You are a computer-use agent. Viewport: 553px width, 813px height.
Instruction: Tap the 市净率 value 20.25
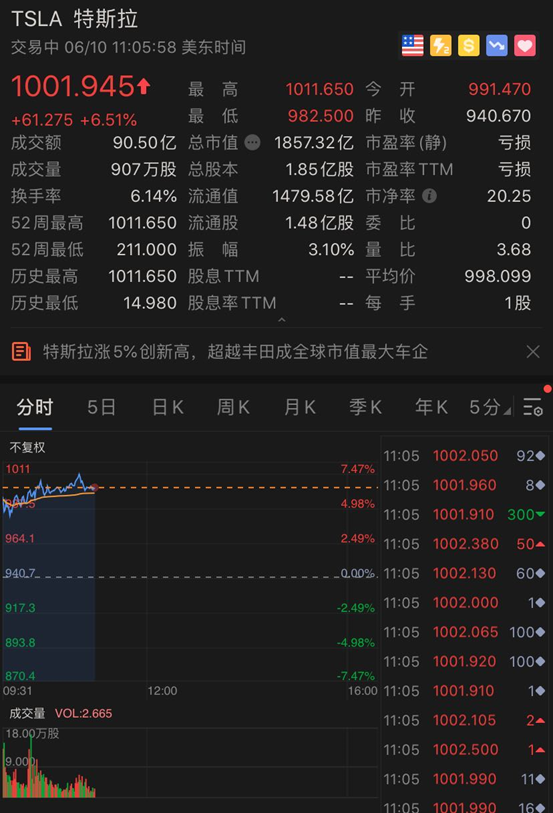click(x=509, y=196)
